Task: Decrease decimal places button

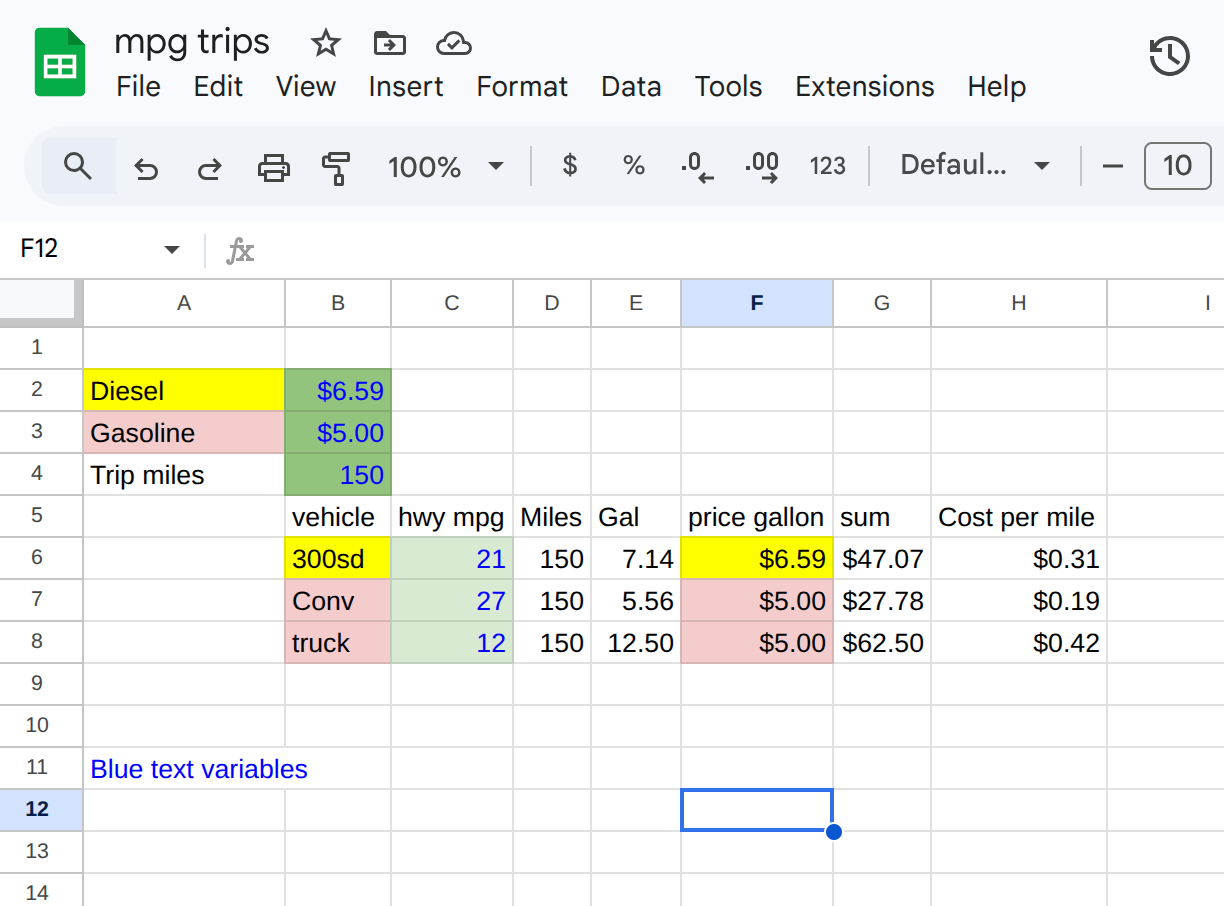Action: pyautogui.click(x=697, y=167)
